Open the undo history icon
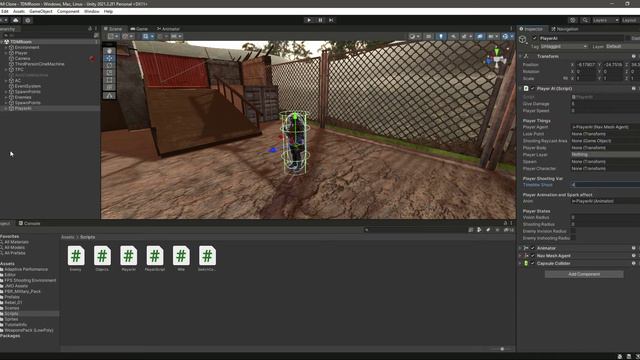 573,20
